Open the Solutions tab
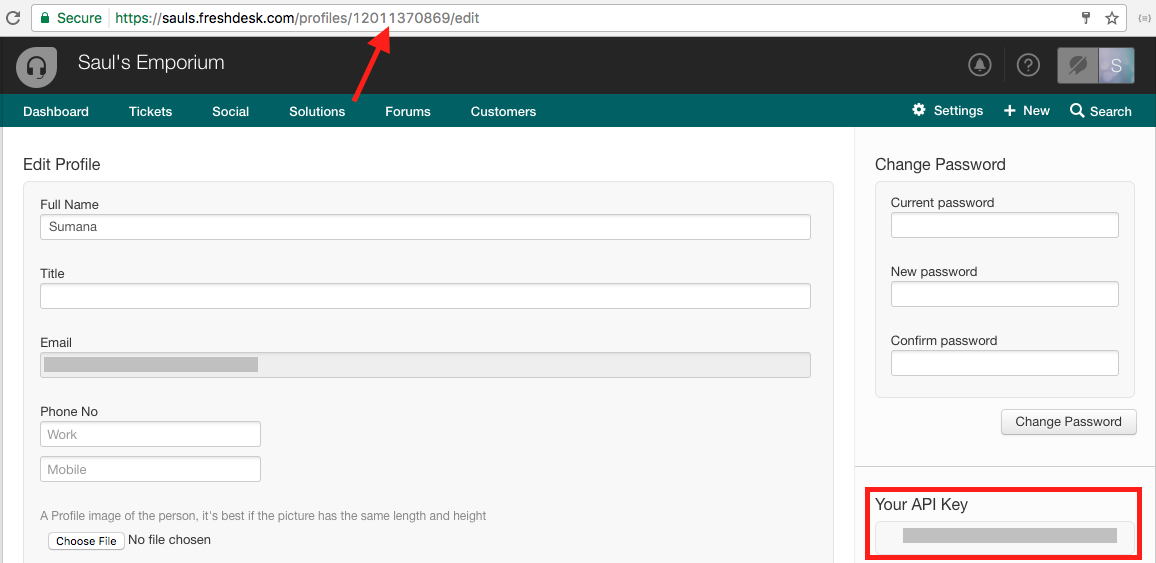The image size is (1156, 563). 317,112
